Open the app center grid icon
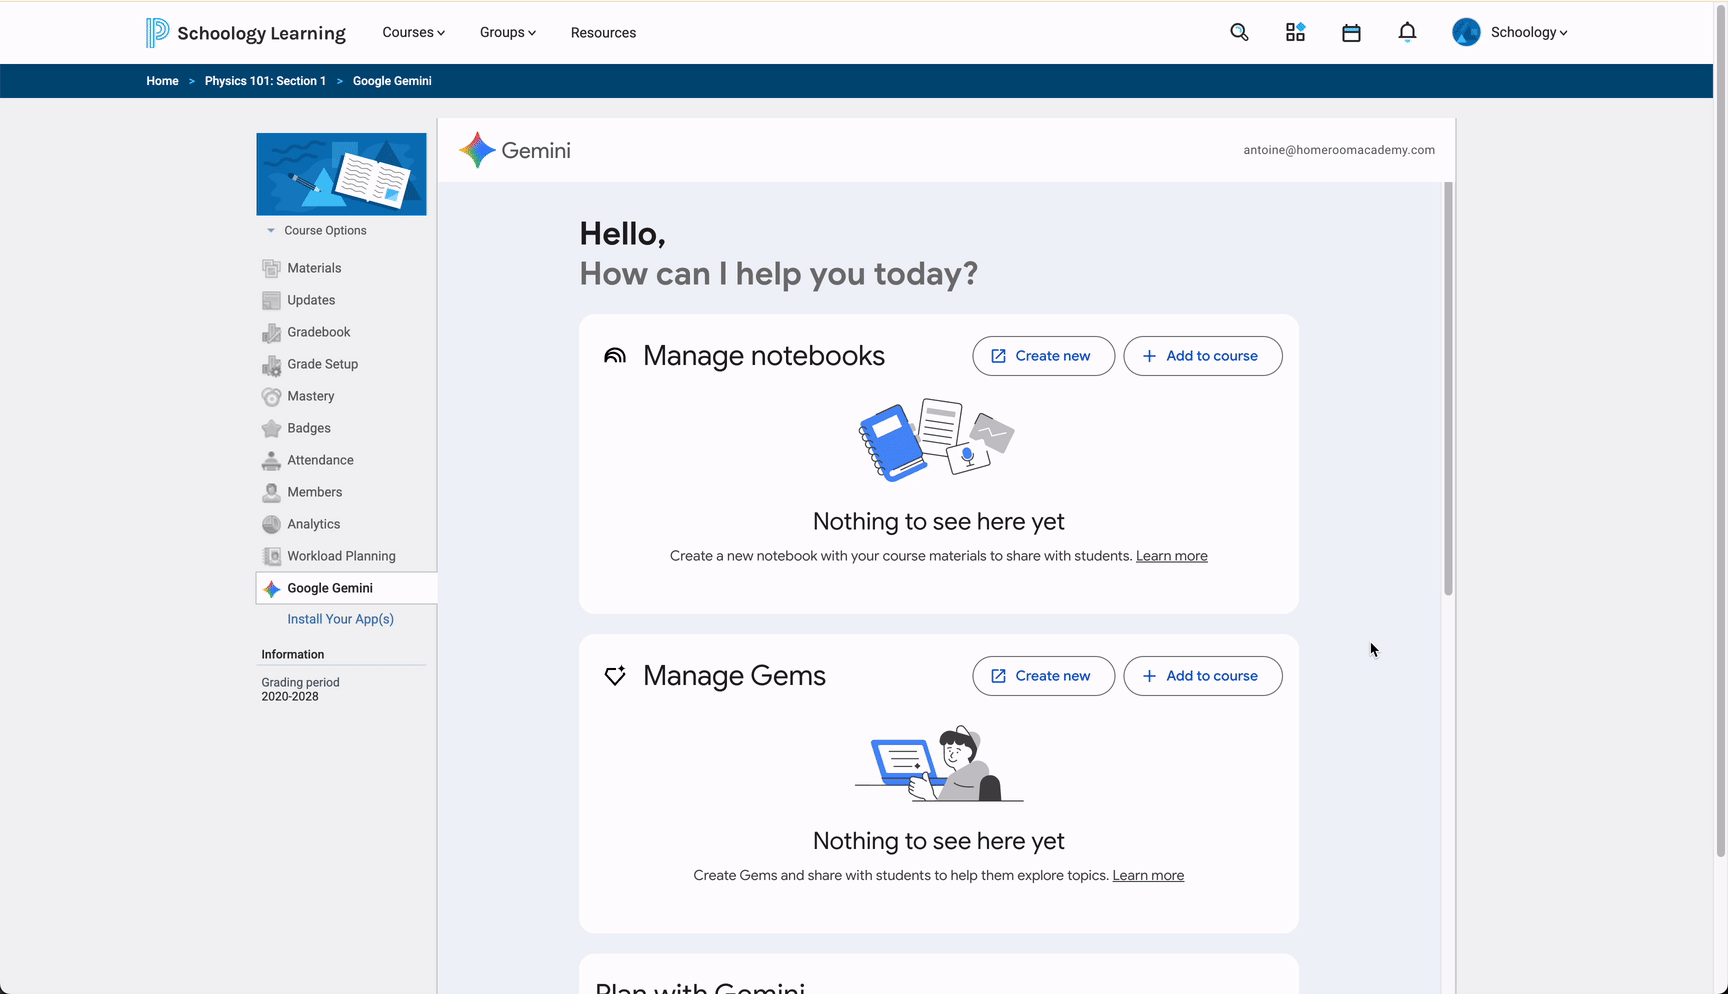 (1295, 32)
